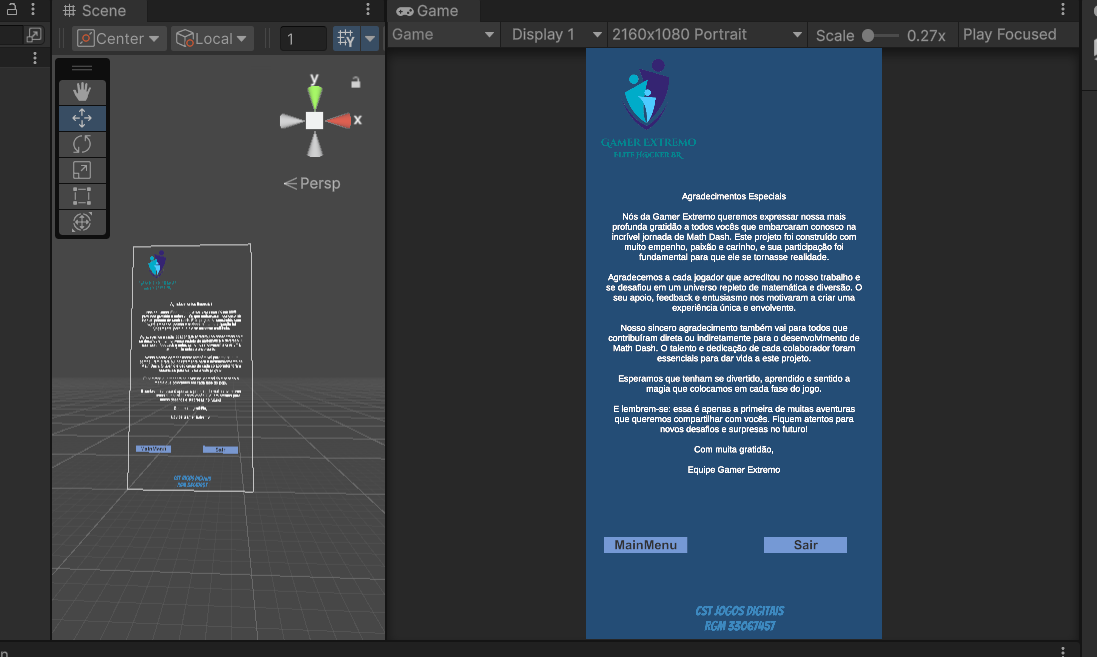Select the Rect transform tool
This screenshot has width=1097, height=657.
[82, 196]
